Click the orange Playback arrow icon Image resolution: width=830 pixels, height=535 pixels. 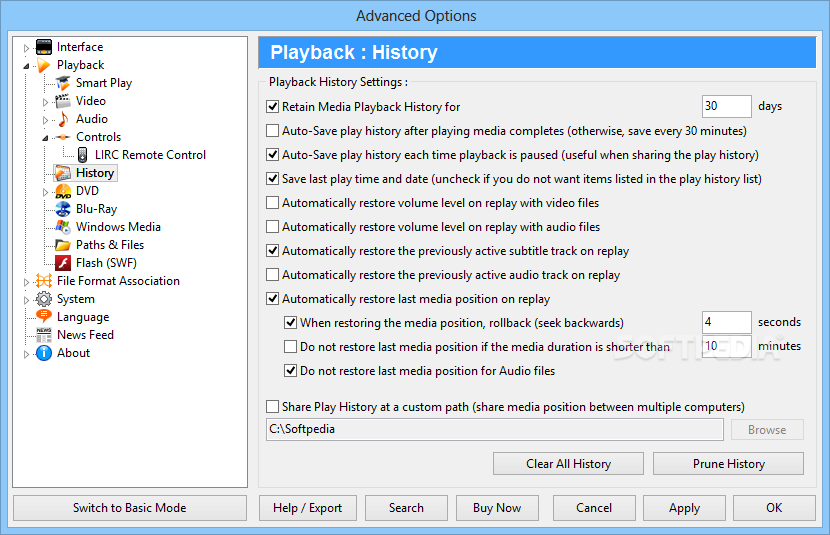coord(44,65)
